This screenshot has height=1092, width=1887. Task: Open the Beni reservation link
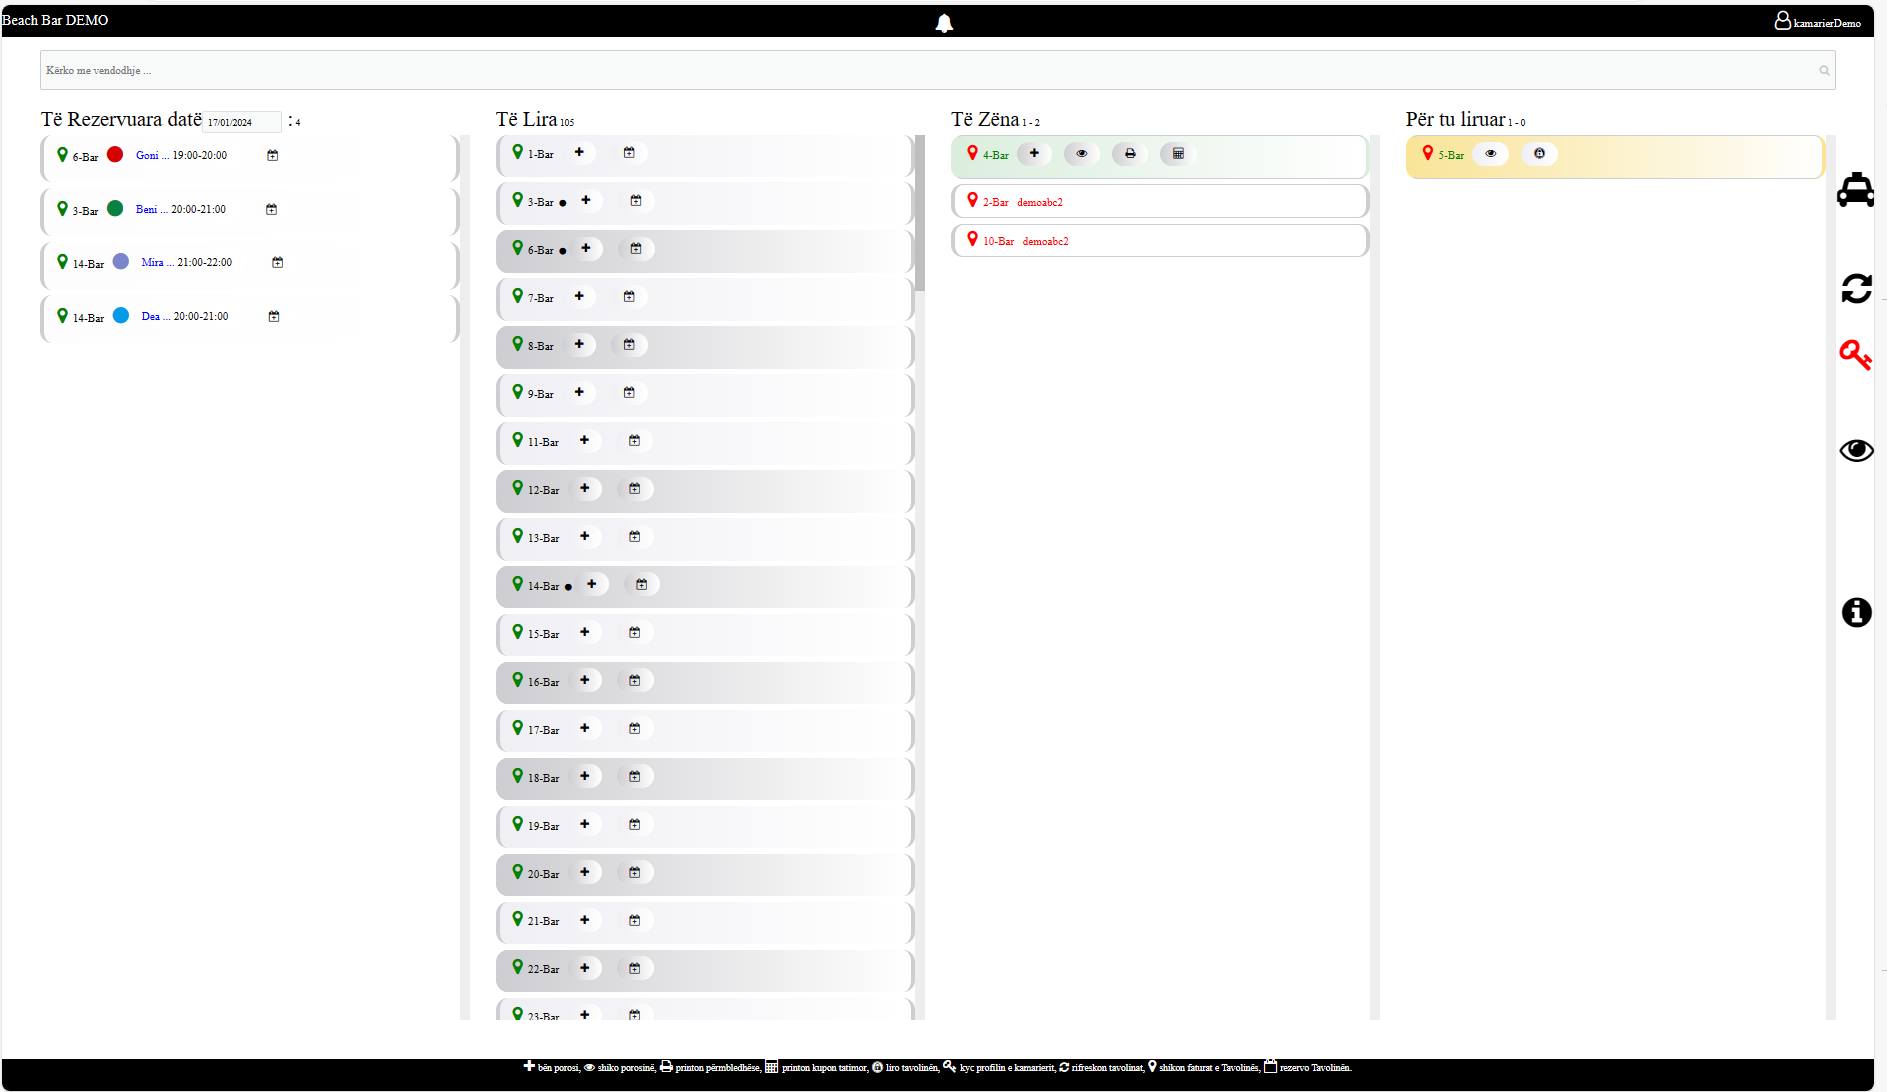pyautogui.click(x=152, y=210)
